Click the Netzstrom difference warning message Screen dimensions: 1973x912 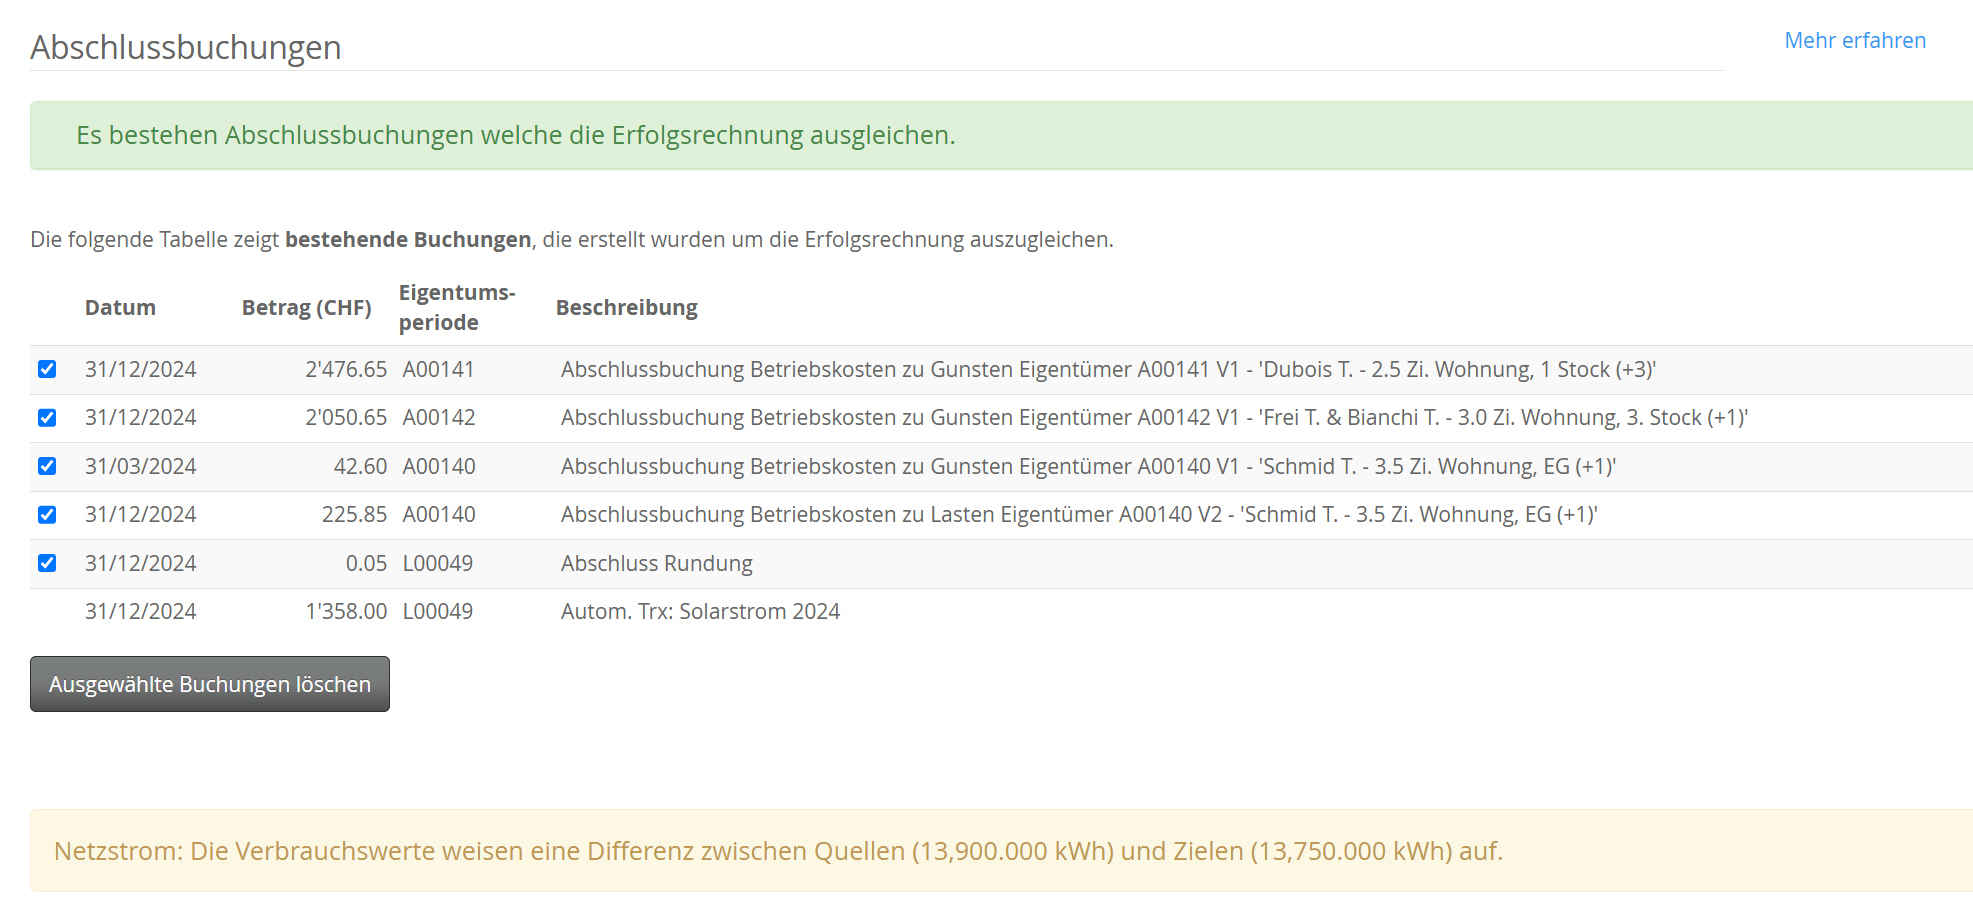[1001, 851]
